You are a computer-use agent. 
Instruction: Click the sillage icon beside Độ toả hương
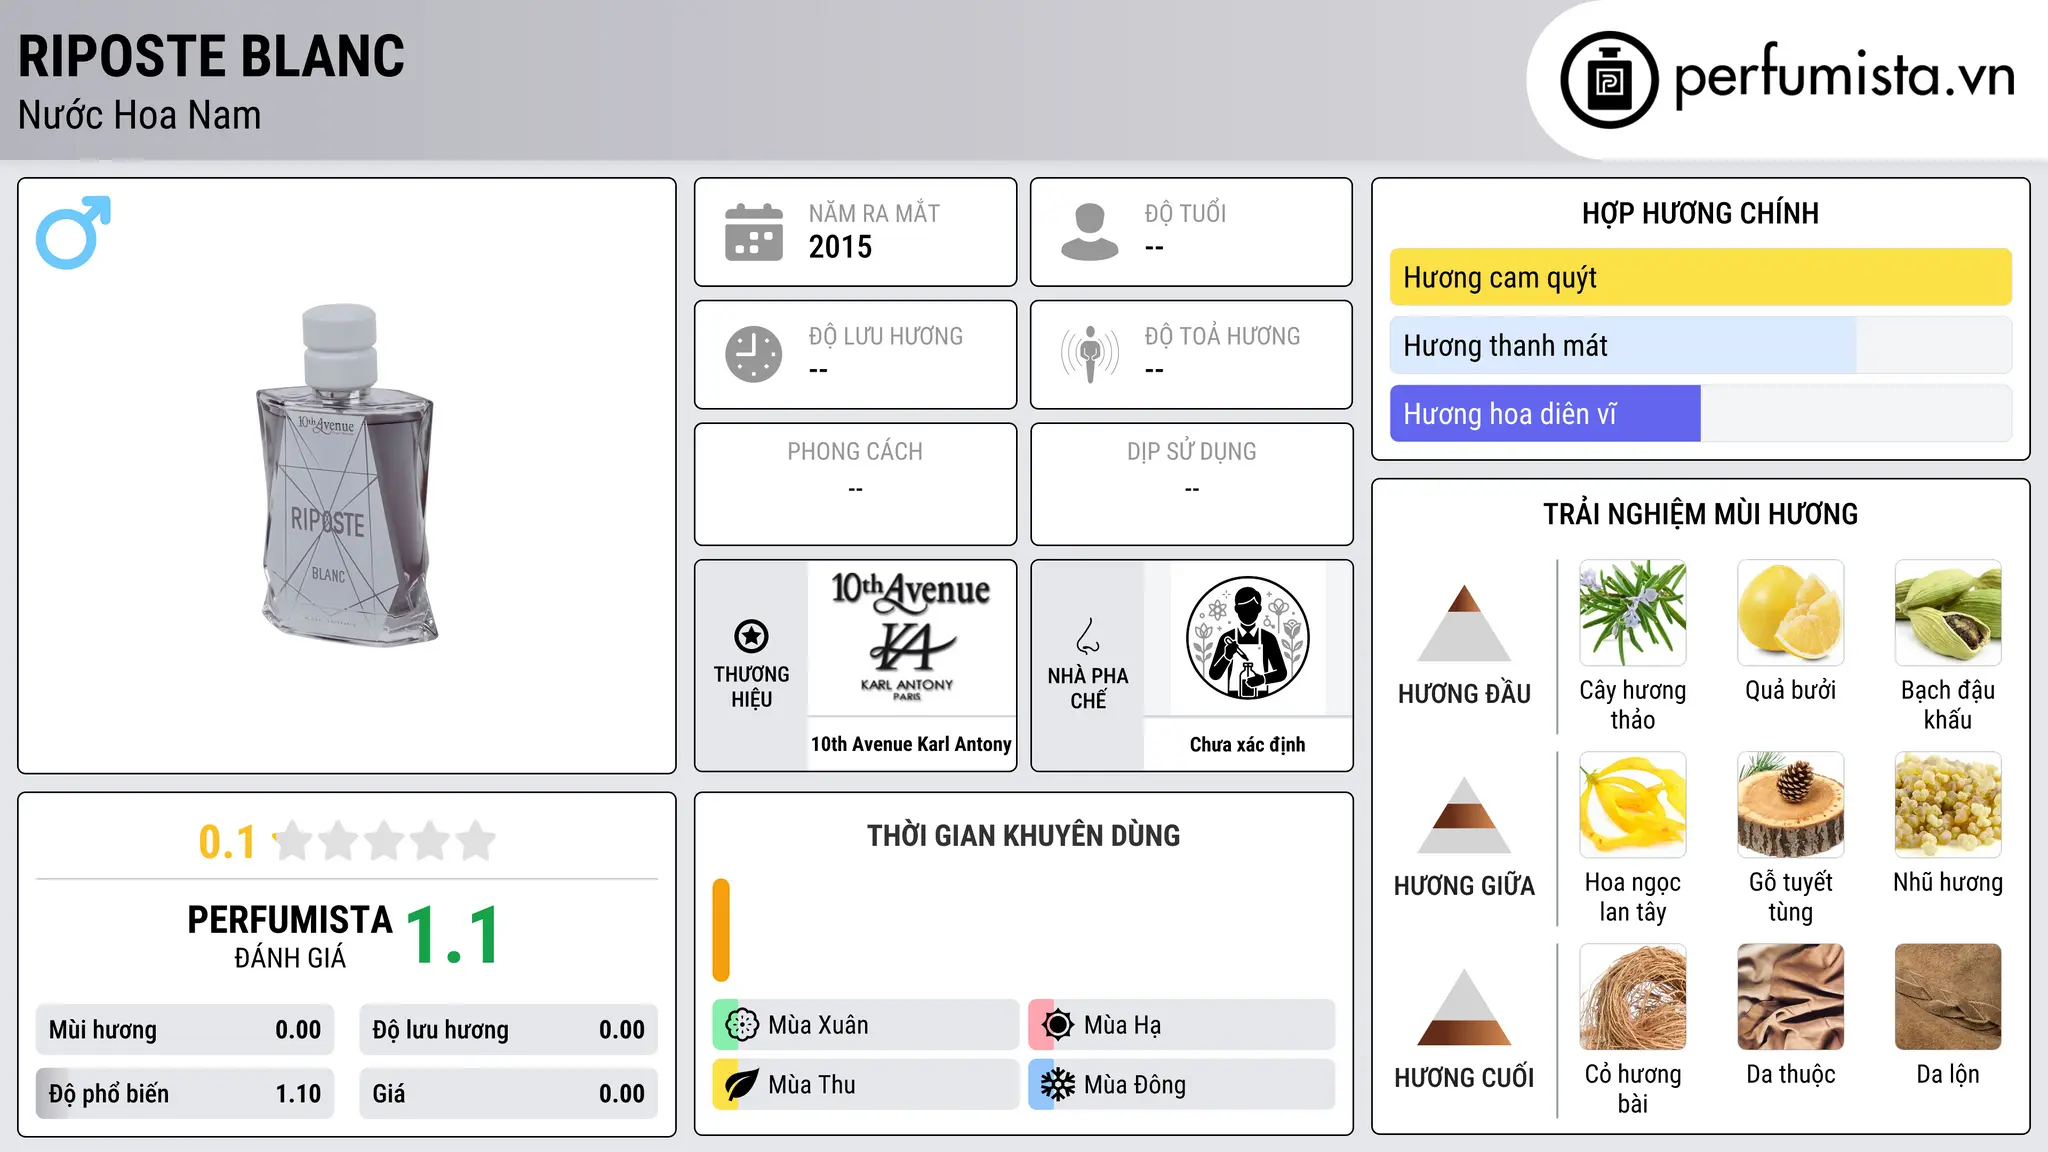click(1090, 354)
